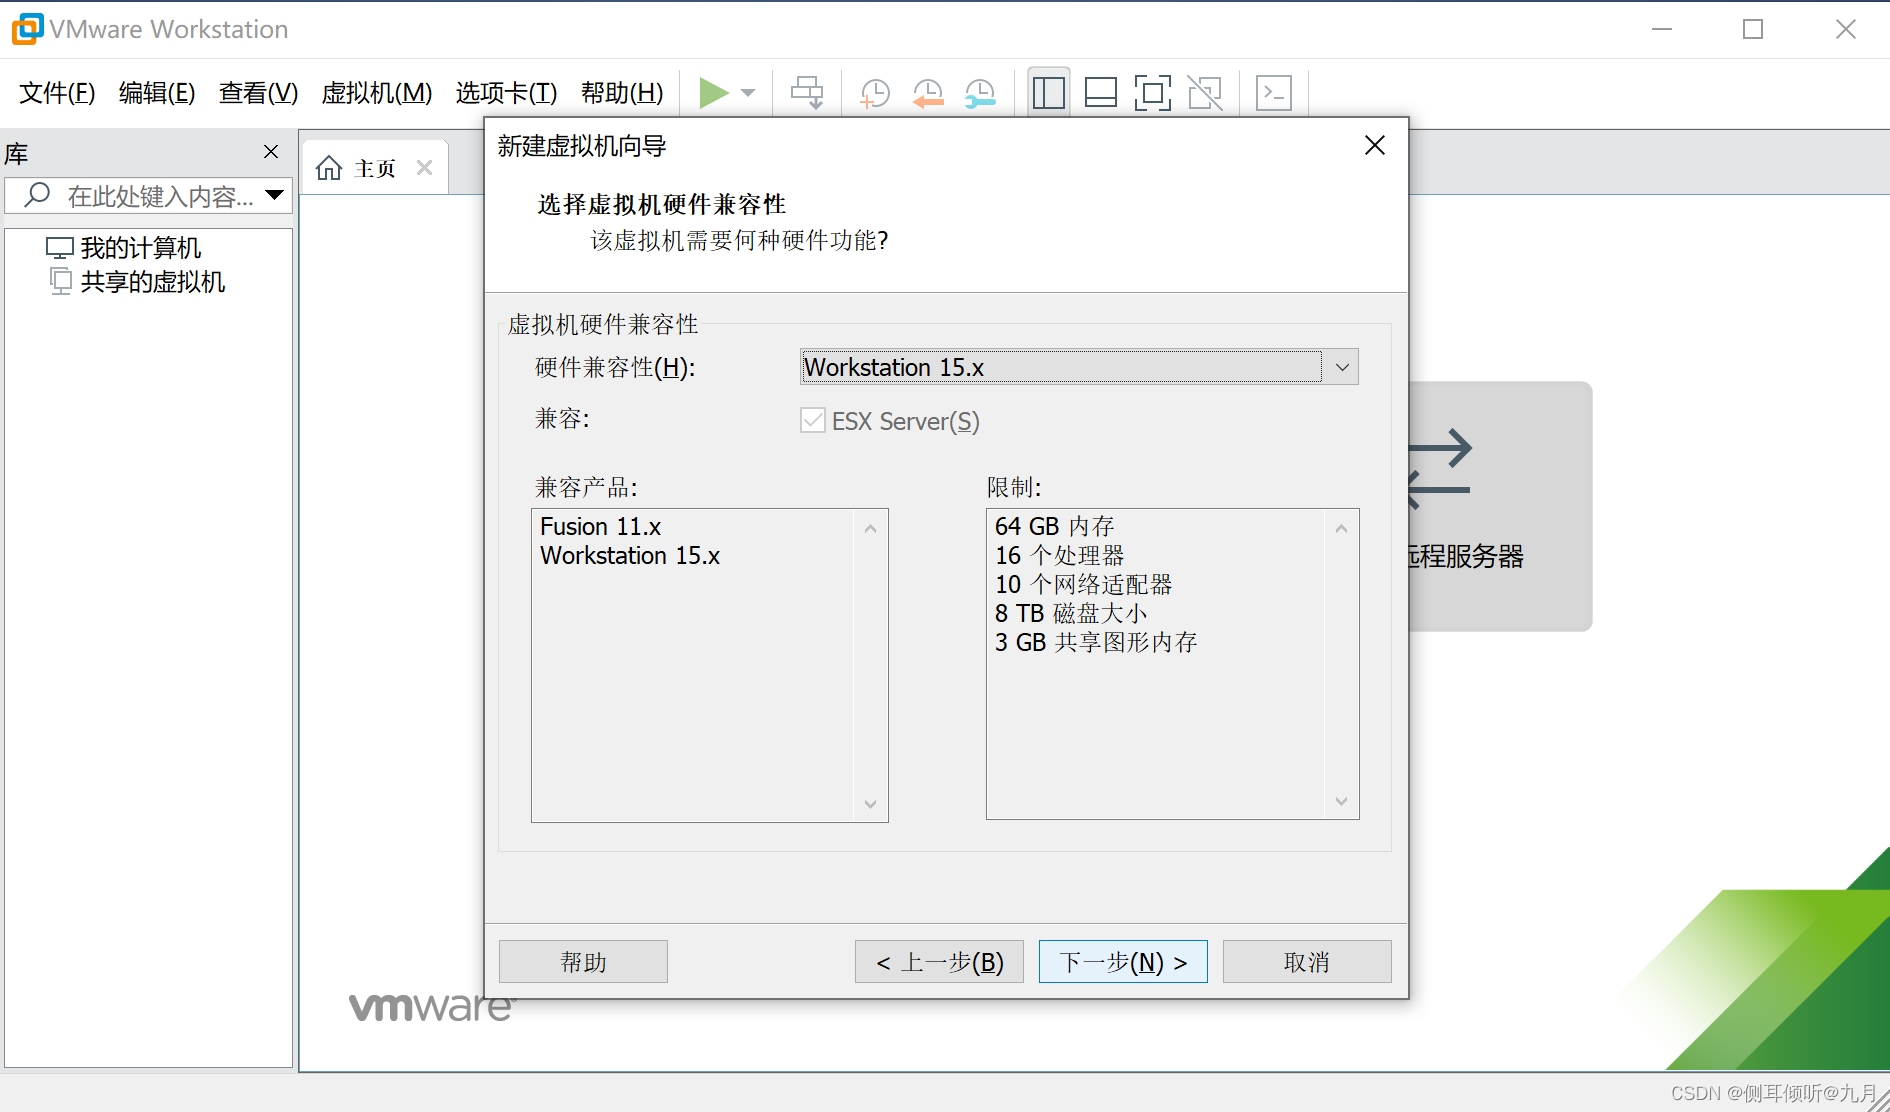Go back with the 上一步(B) button

939,962
